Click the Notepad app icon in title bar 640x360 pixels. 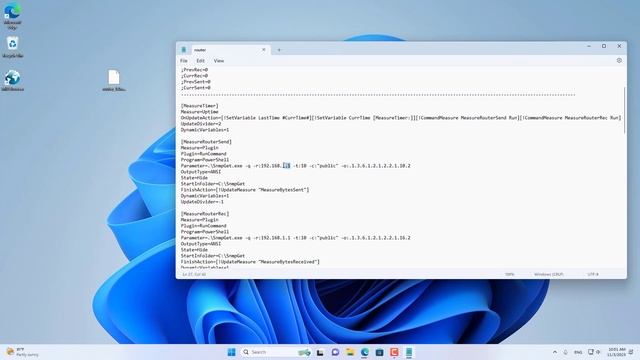184,49
